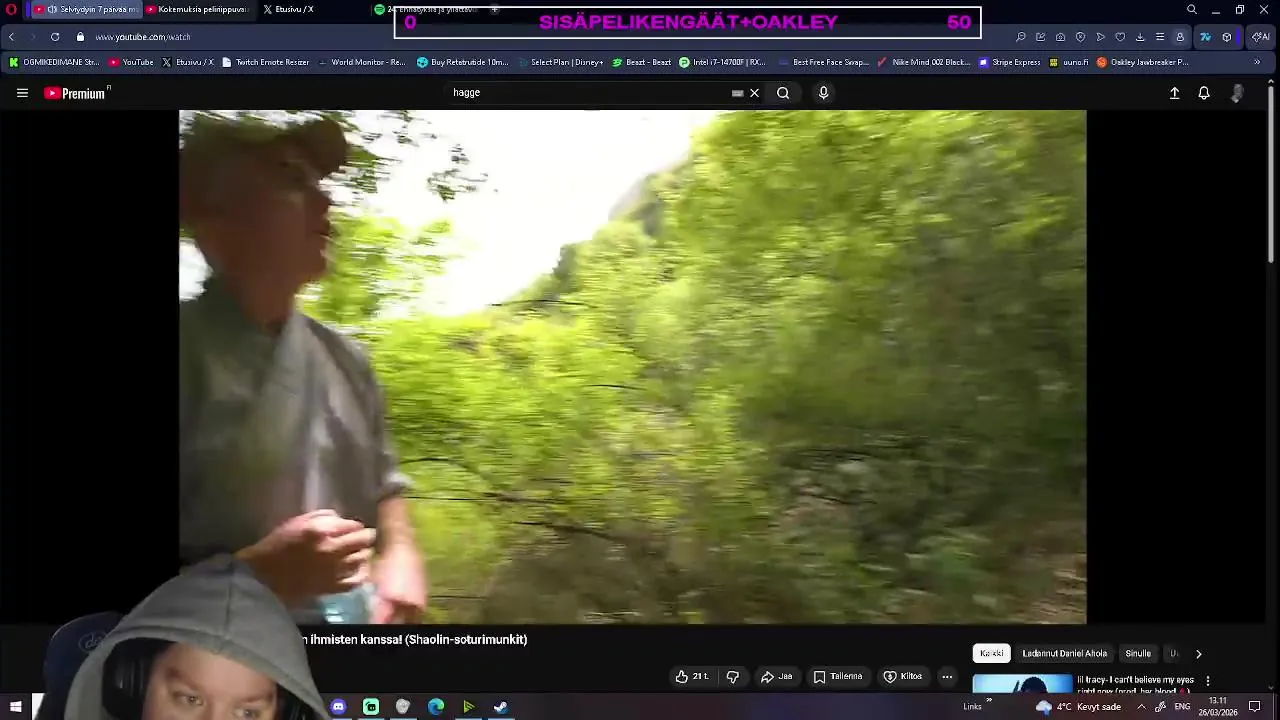Open the browser tab search icon

pyautogui.click(x=1191, y=9)
